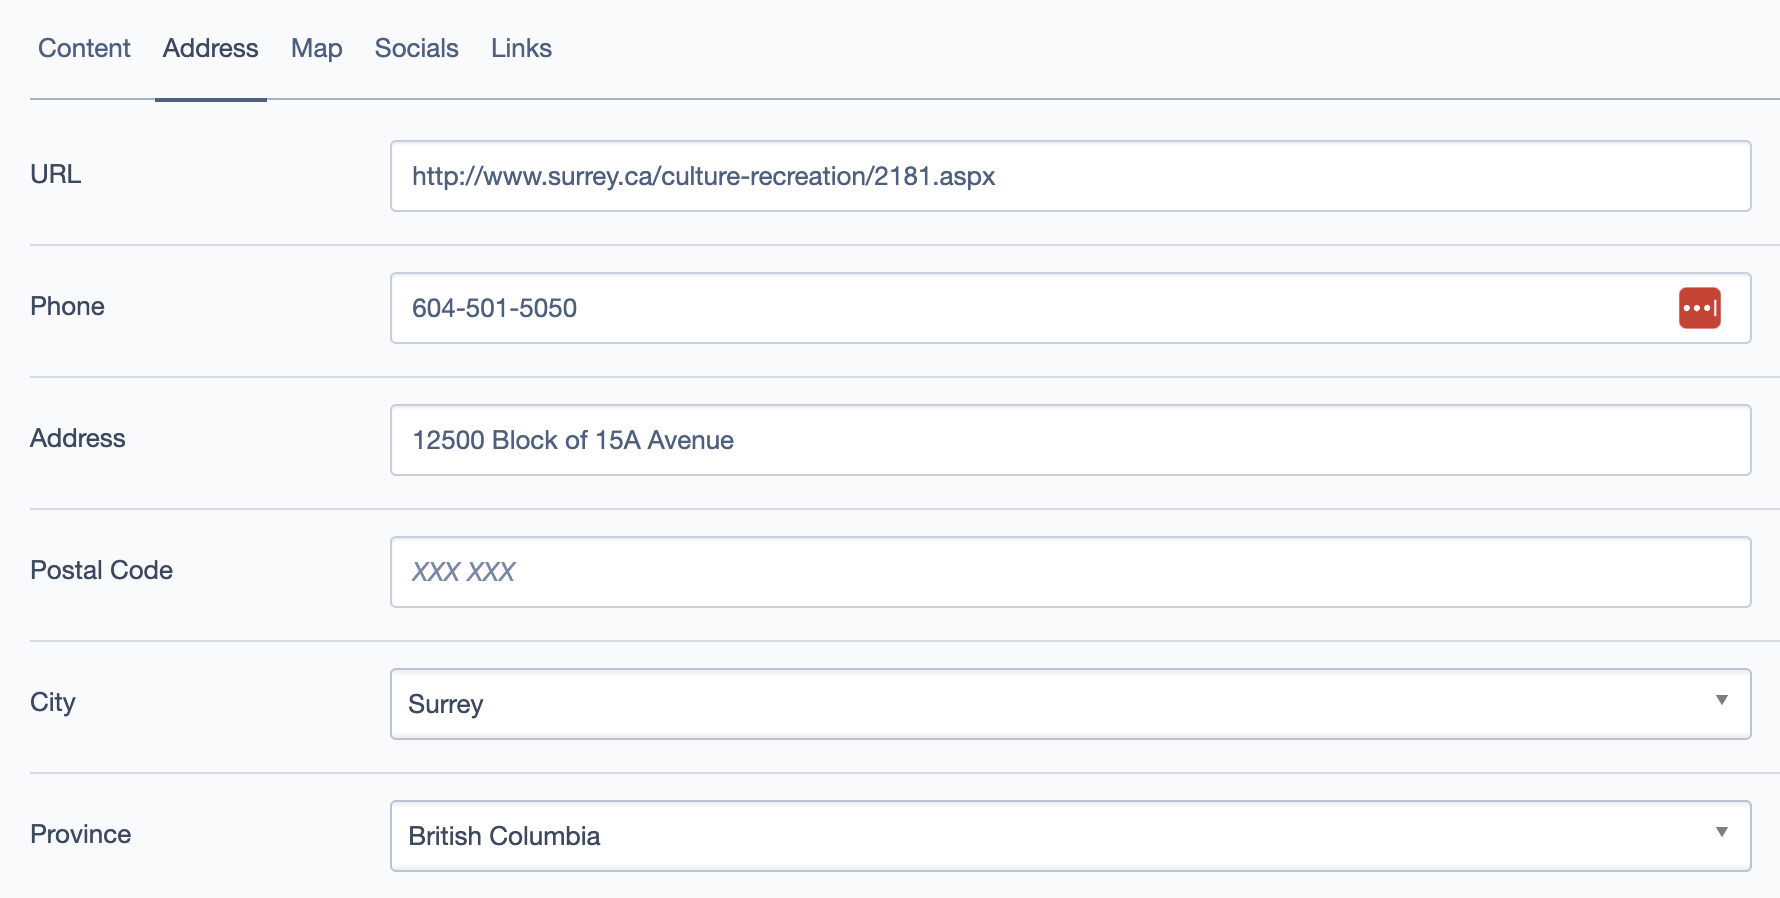The height and width of the screenshot is (898, 1780).
Task: Switch to the Map tab
Action: click(316, 48)
